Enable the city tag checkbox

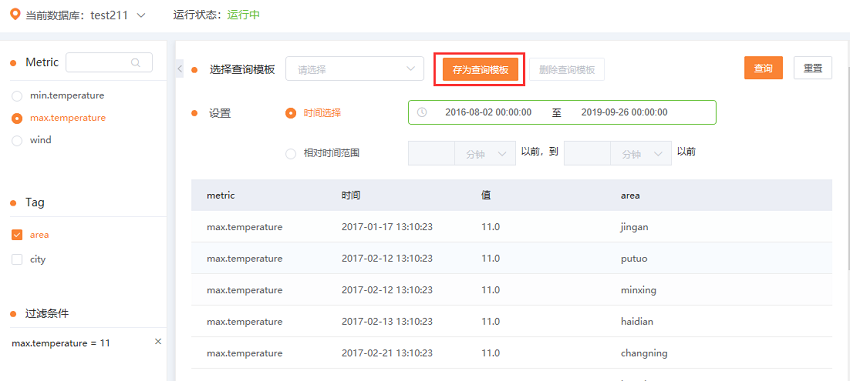17,260
